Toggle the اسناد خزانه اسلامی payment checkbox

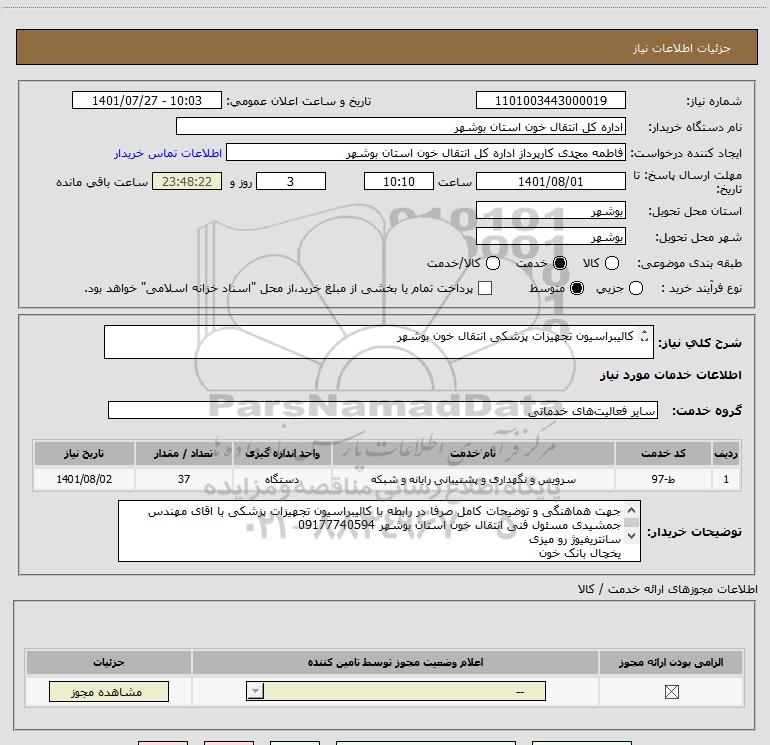click(485, 288)
